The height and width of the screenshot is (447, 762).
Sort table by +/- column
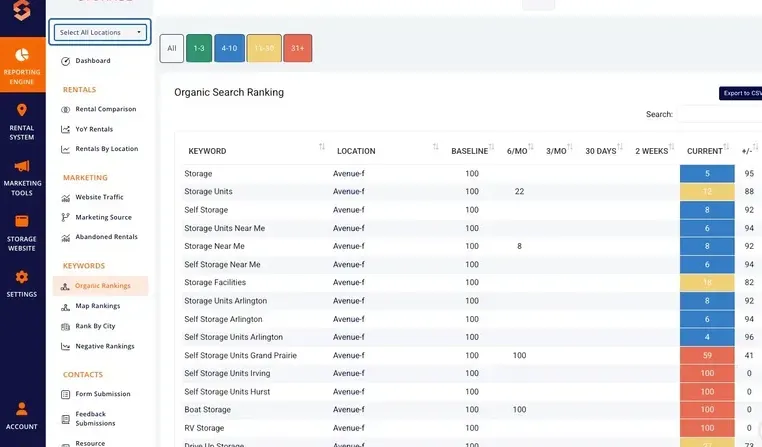[755, 147]
